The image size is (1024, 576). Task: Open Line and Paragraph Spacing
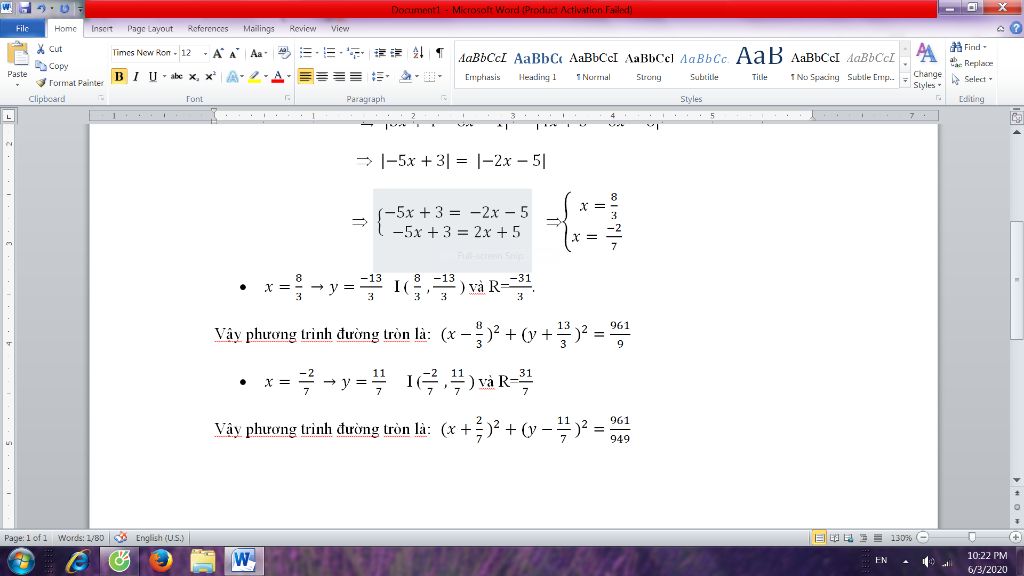[380, 76]
